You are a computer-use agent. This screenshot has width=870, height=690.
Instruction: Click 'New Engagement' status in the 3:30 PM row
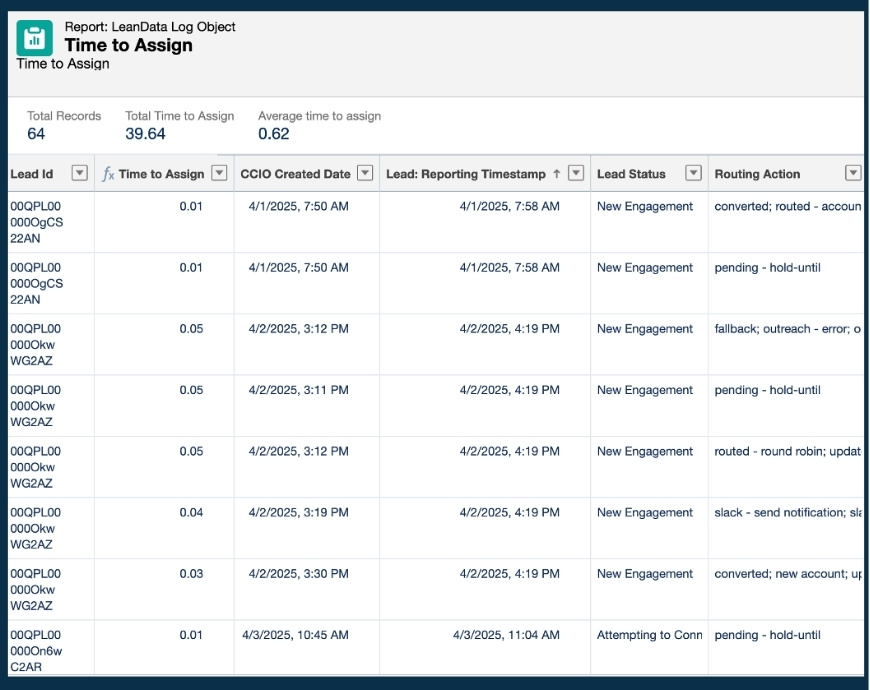pyautogui.click(x=645, y=574)
